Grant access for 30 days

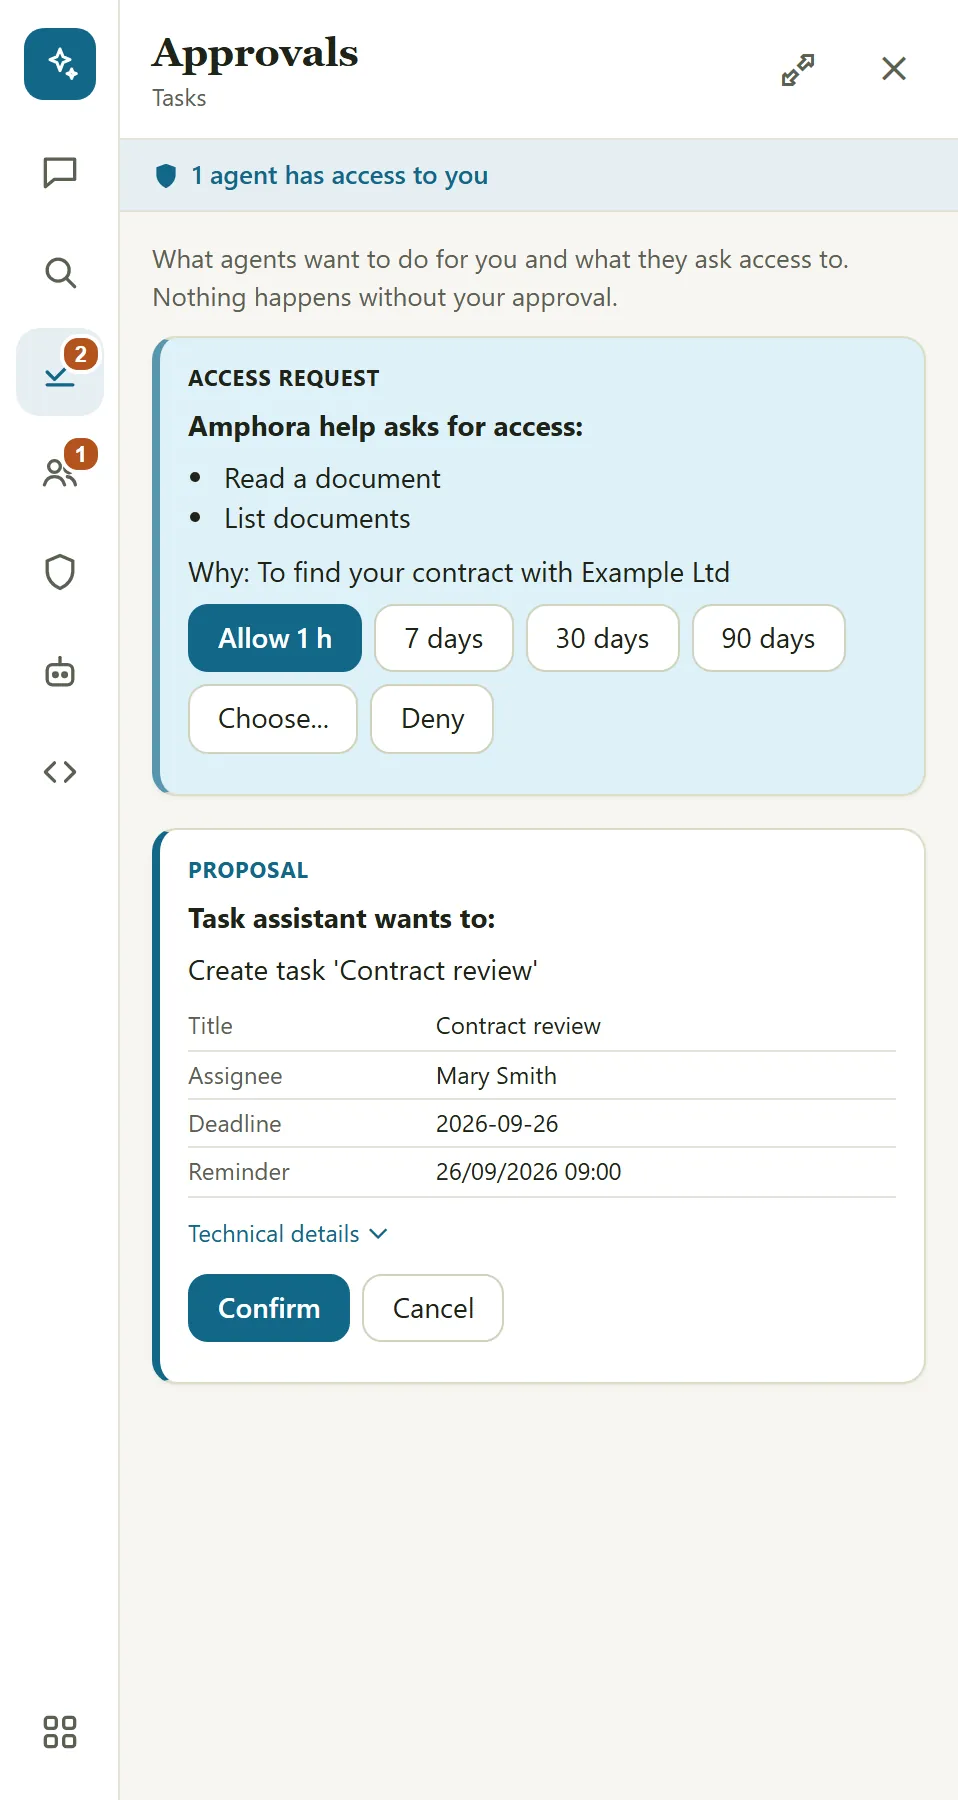(x=603, y=638)
